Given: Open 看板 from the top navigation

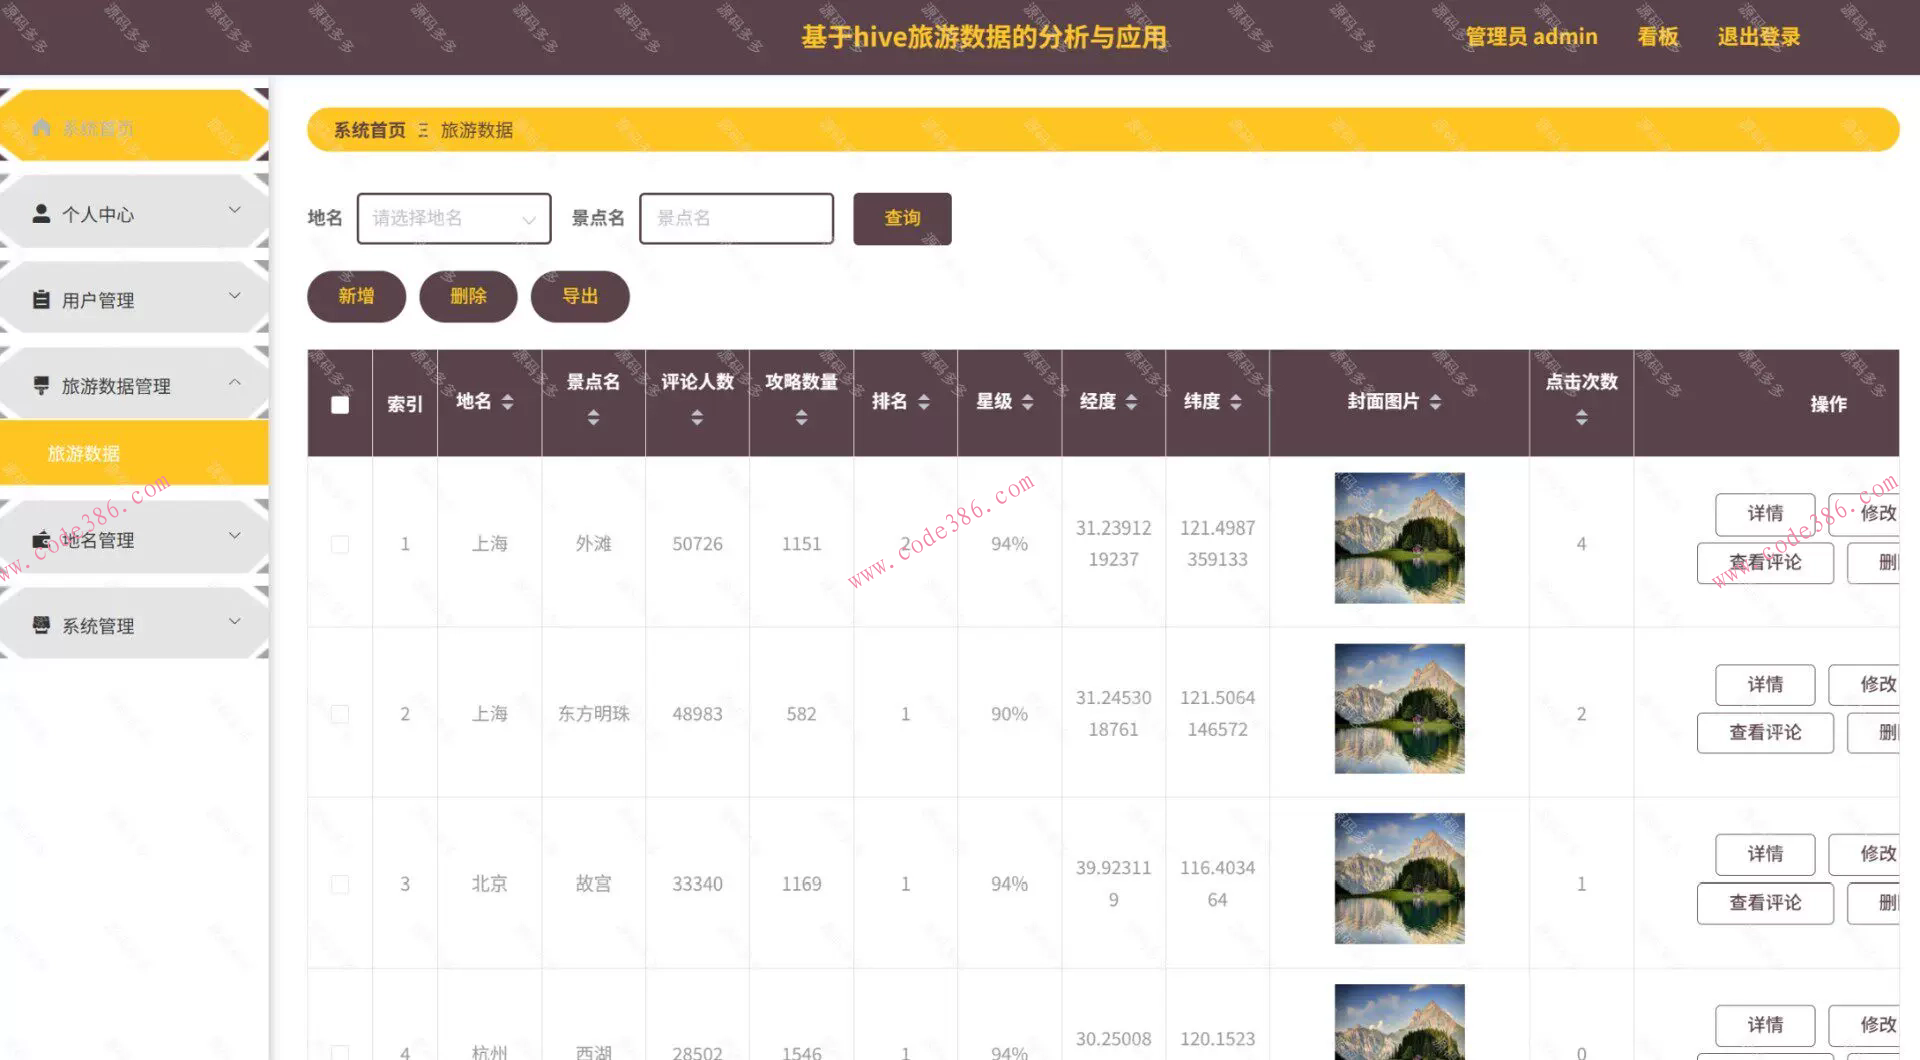Looking at the screenshot, I should coord(1657,36).
